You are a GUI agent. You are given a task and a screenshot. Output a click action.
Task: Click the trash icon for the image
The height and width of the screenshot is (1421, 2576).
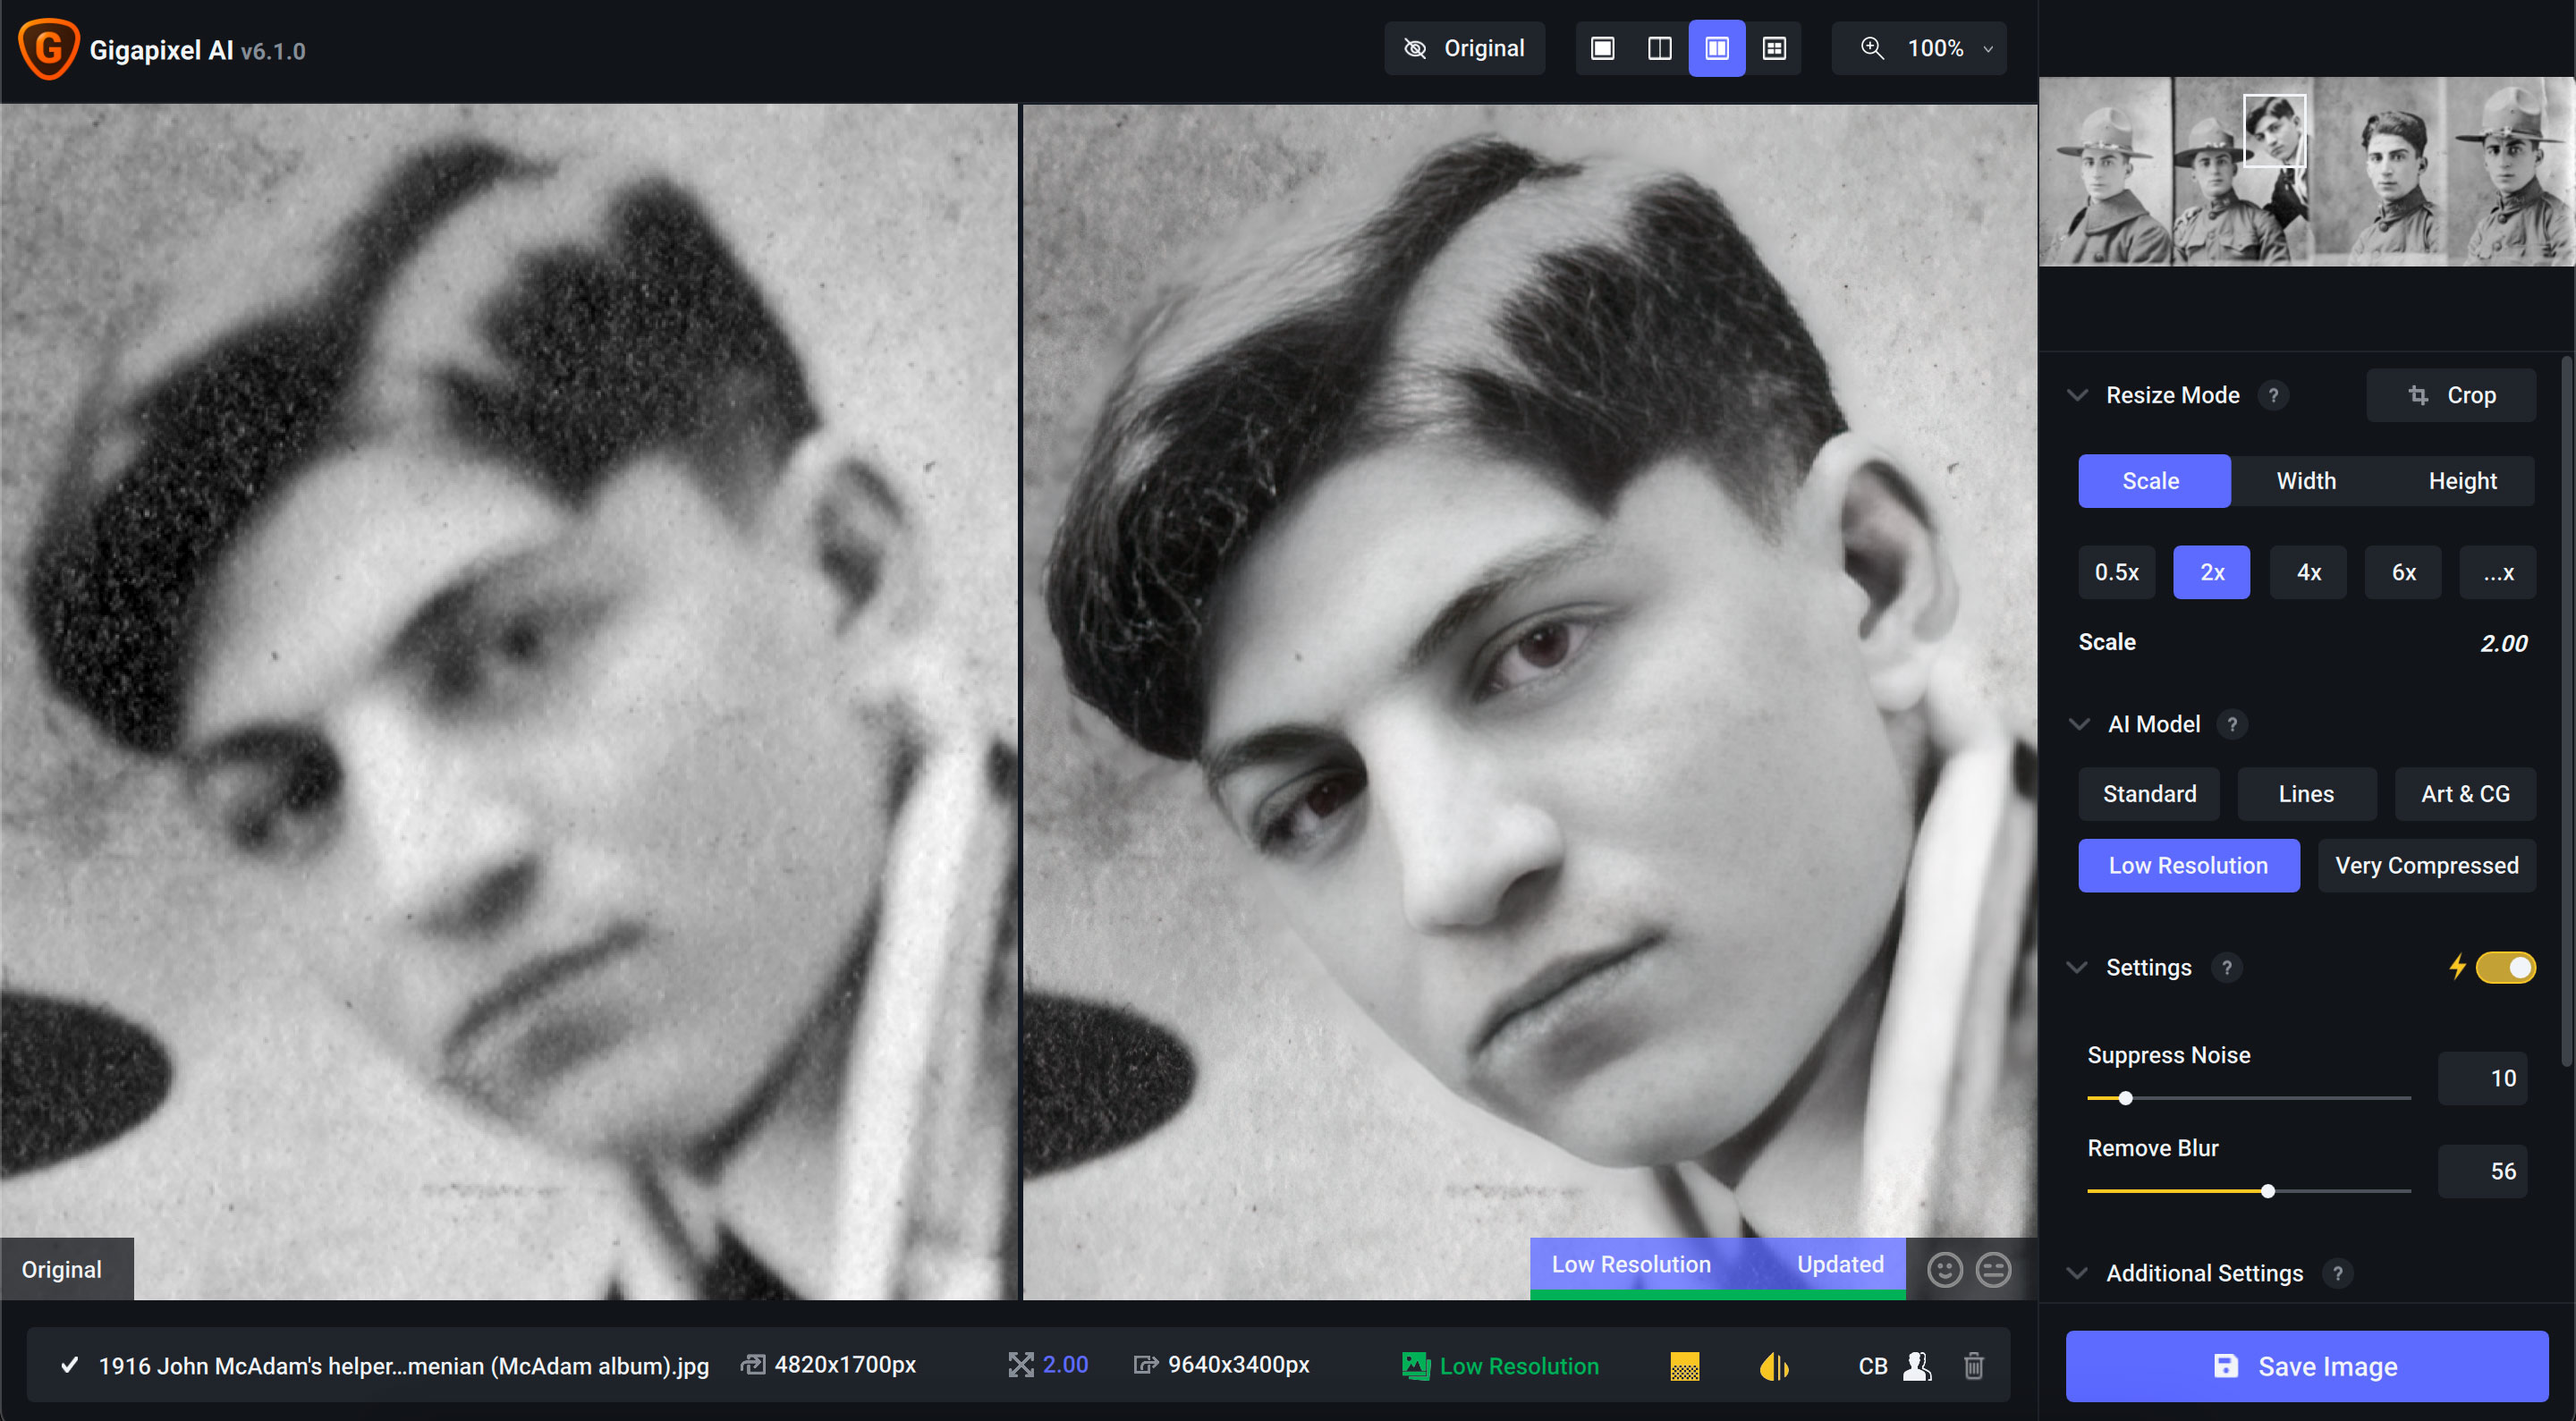(x=1973, y=1365)
